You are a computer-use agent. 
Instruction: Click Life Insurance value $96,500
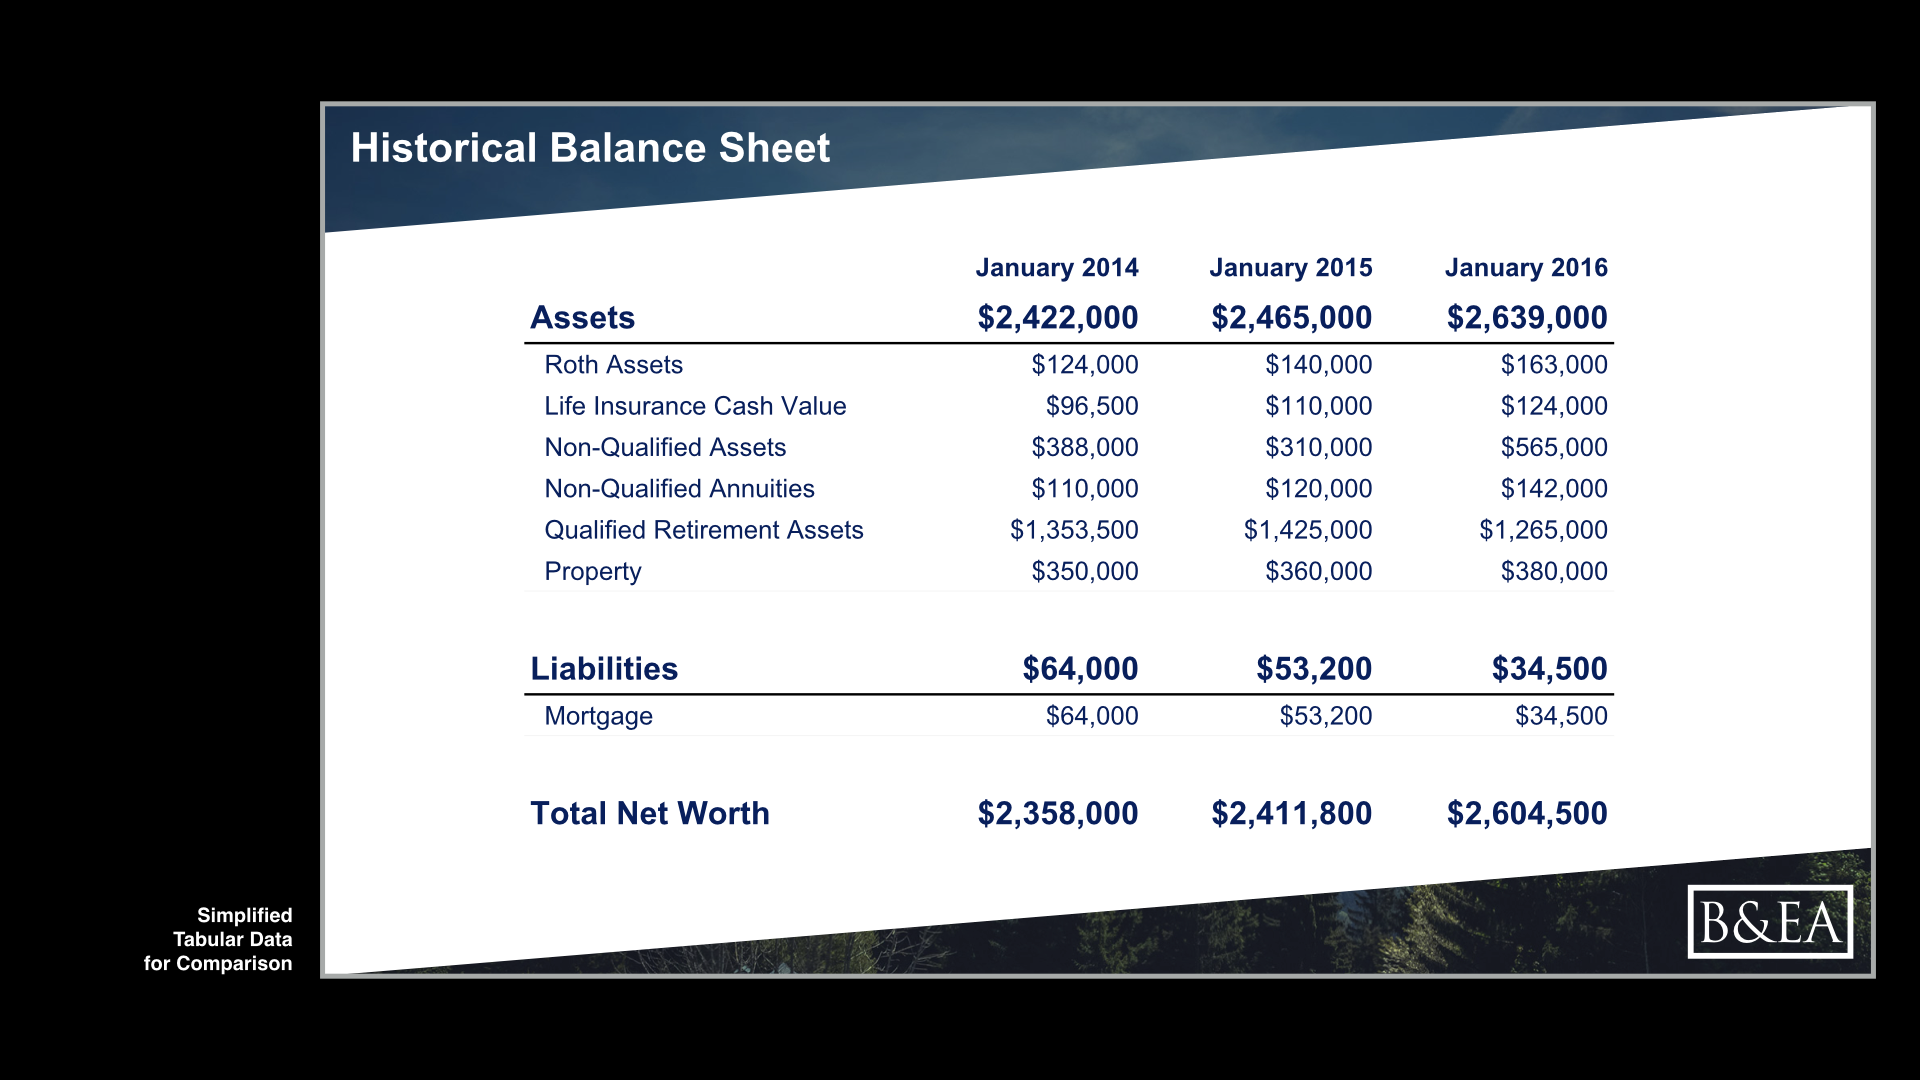1092,406
